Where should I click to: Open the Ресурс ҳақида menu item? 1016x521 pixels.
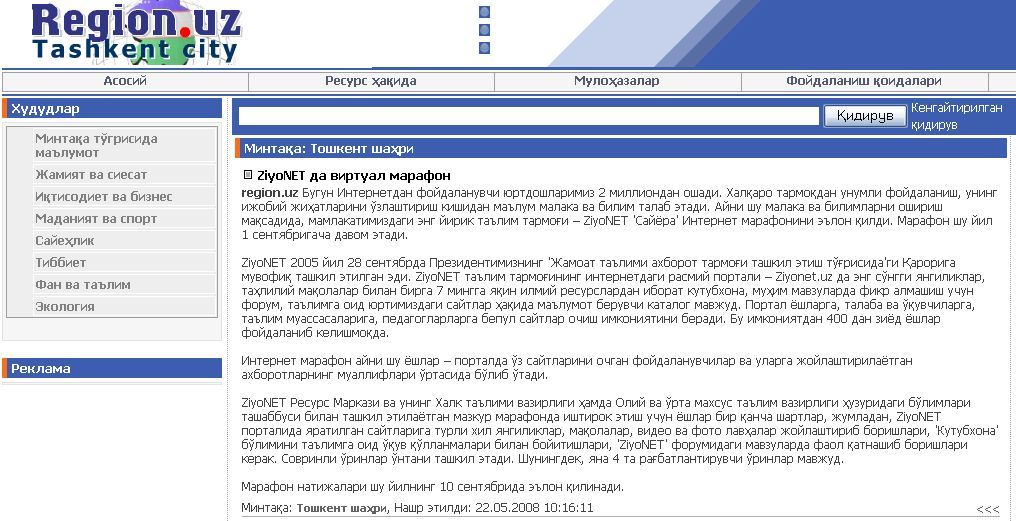(x=371, y=81)
